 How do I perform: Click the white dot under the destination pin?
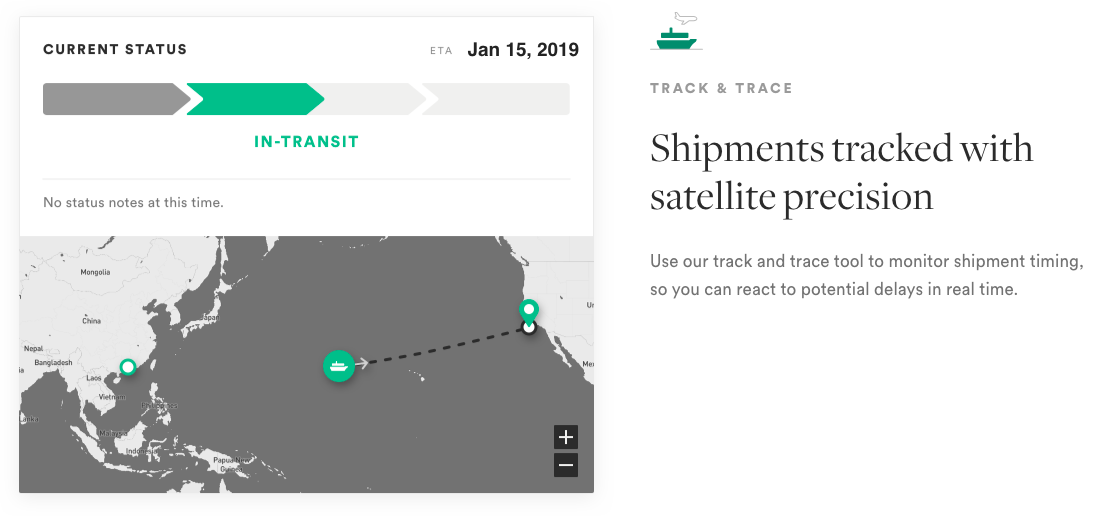click(529, 327)
